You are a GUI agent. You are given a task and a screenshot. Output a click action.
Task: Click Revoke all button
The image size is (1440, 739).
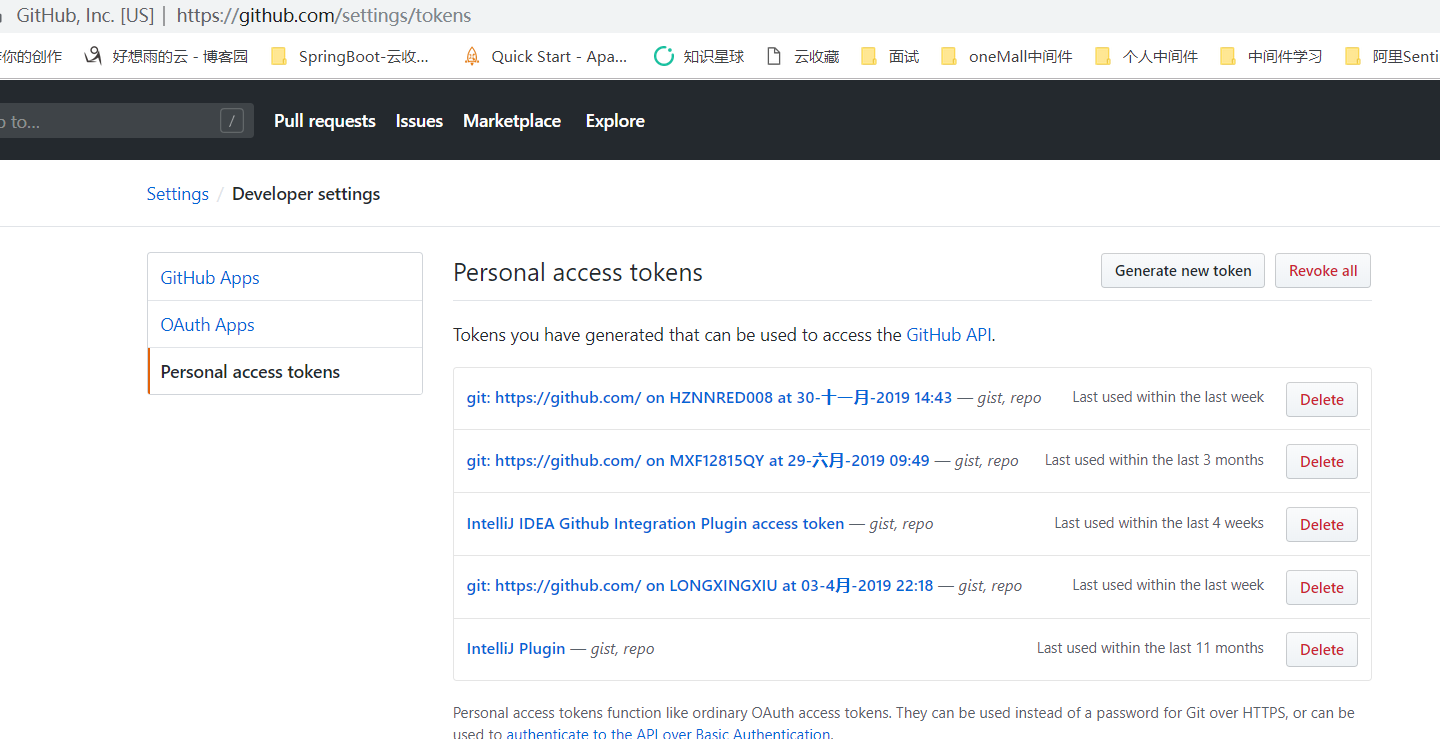pyautogui.click(x=1323, y=271)
